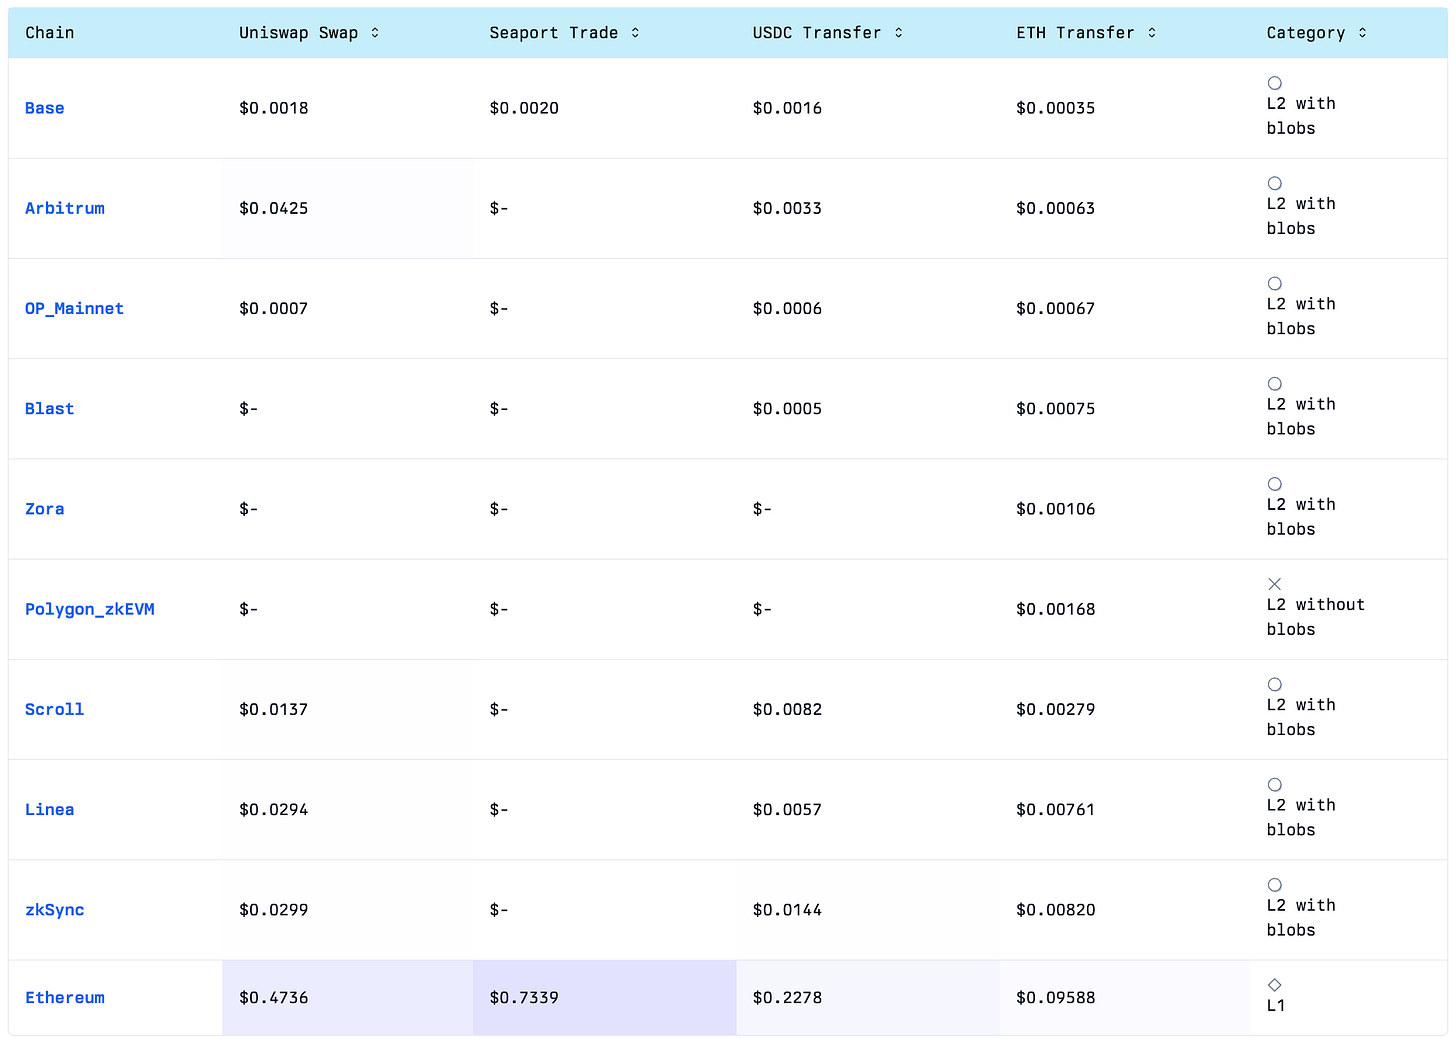Select OP_Mainnet USDC value $0.0006
This screenshot has width=1456, height=1046.
pyautogui.click(x=787, y=309)
